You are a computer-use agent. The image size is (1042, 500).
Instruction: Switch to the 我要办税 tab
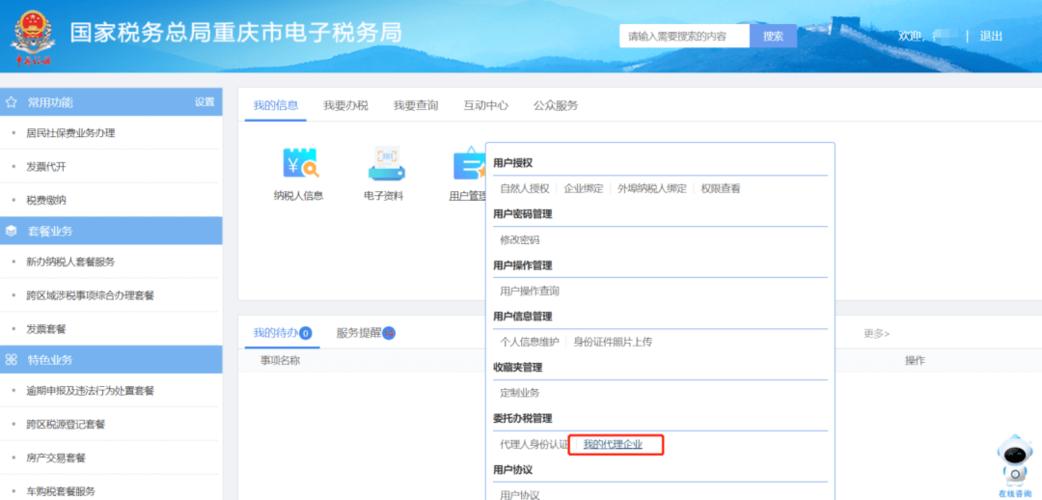(x=346, y=105)
